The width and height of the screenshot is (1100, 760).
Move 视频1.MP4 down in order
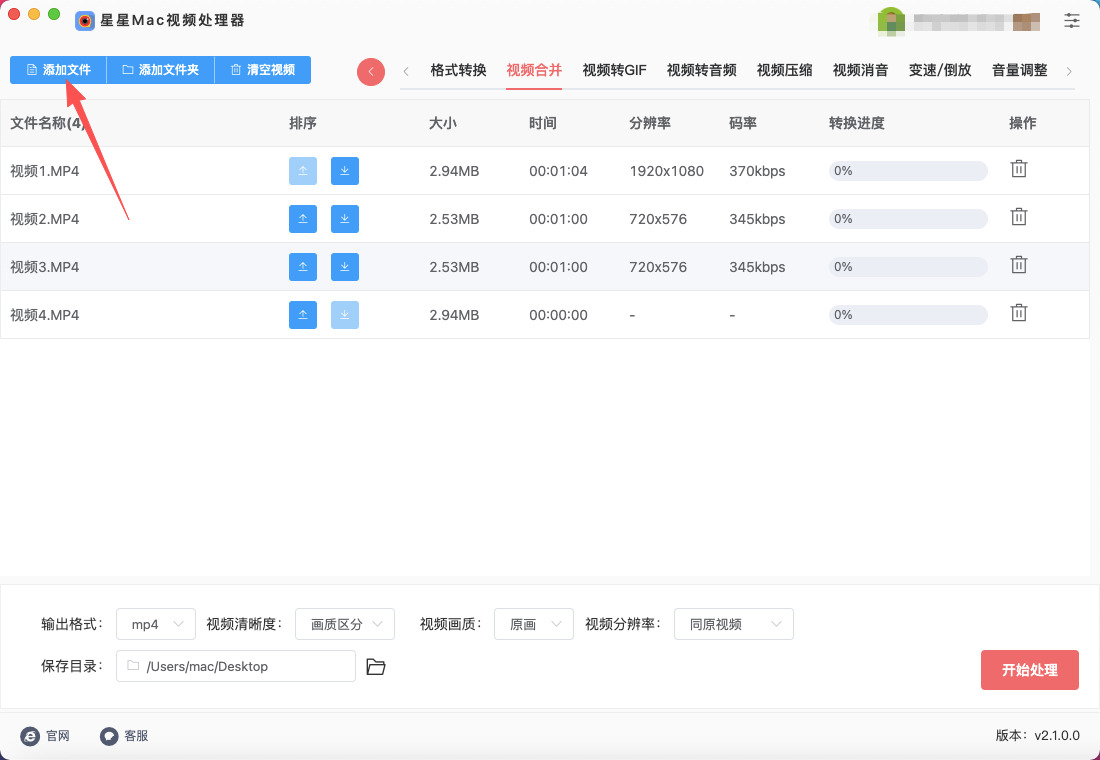[345, 171]
